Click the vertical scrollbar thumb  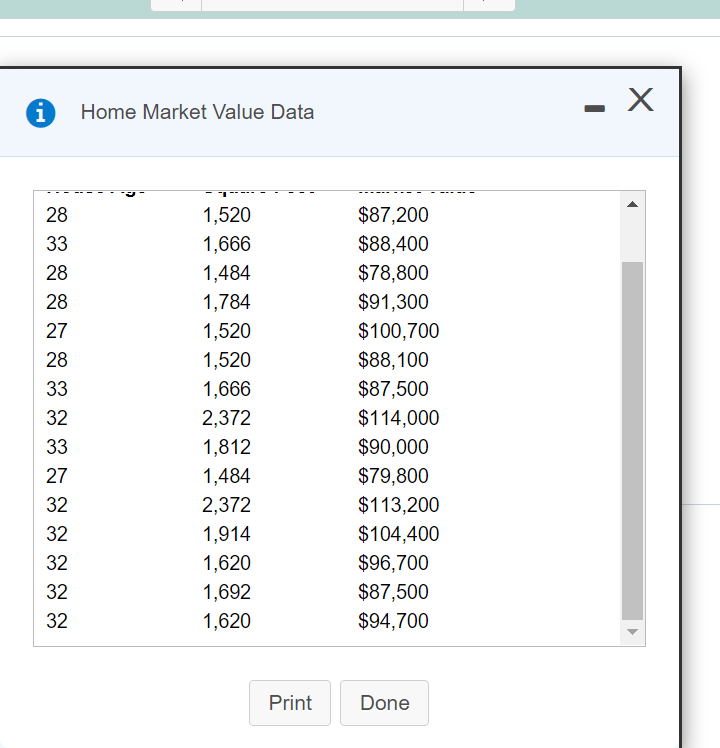632,440
